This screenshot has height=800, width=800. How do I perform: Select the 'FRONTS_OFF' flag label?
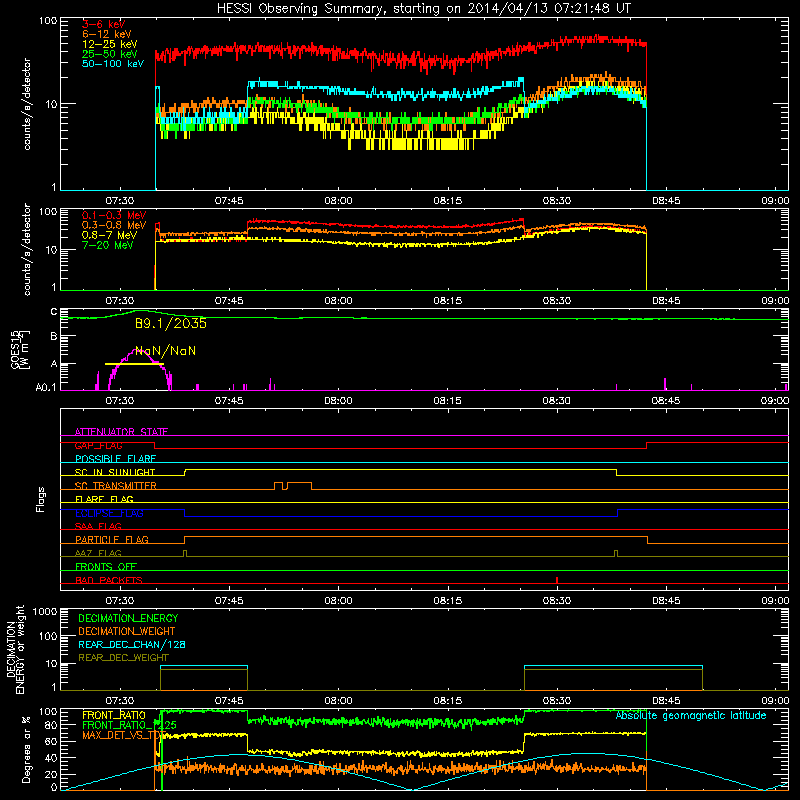(x=106, y=566)
